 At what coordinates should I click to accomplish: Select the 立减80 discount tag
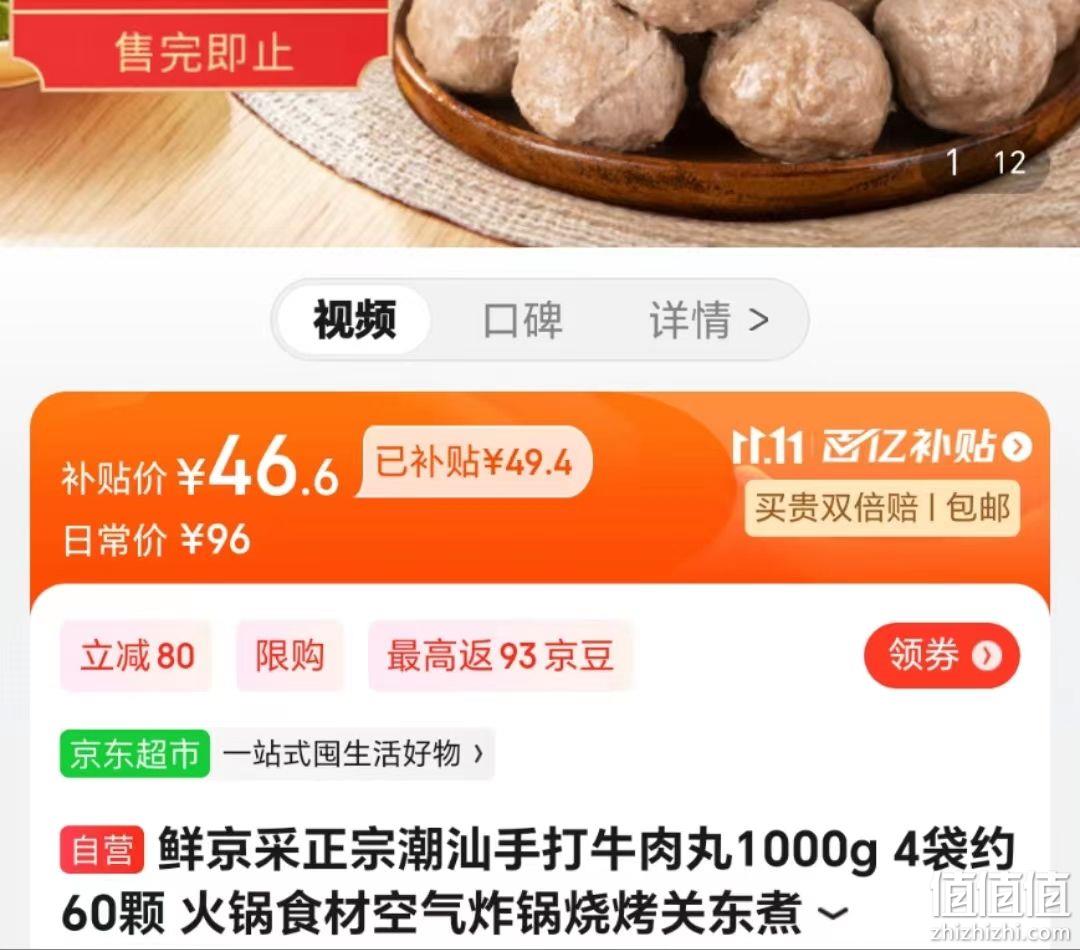tap(136, 655)
